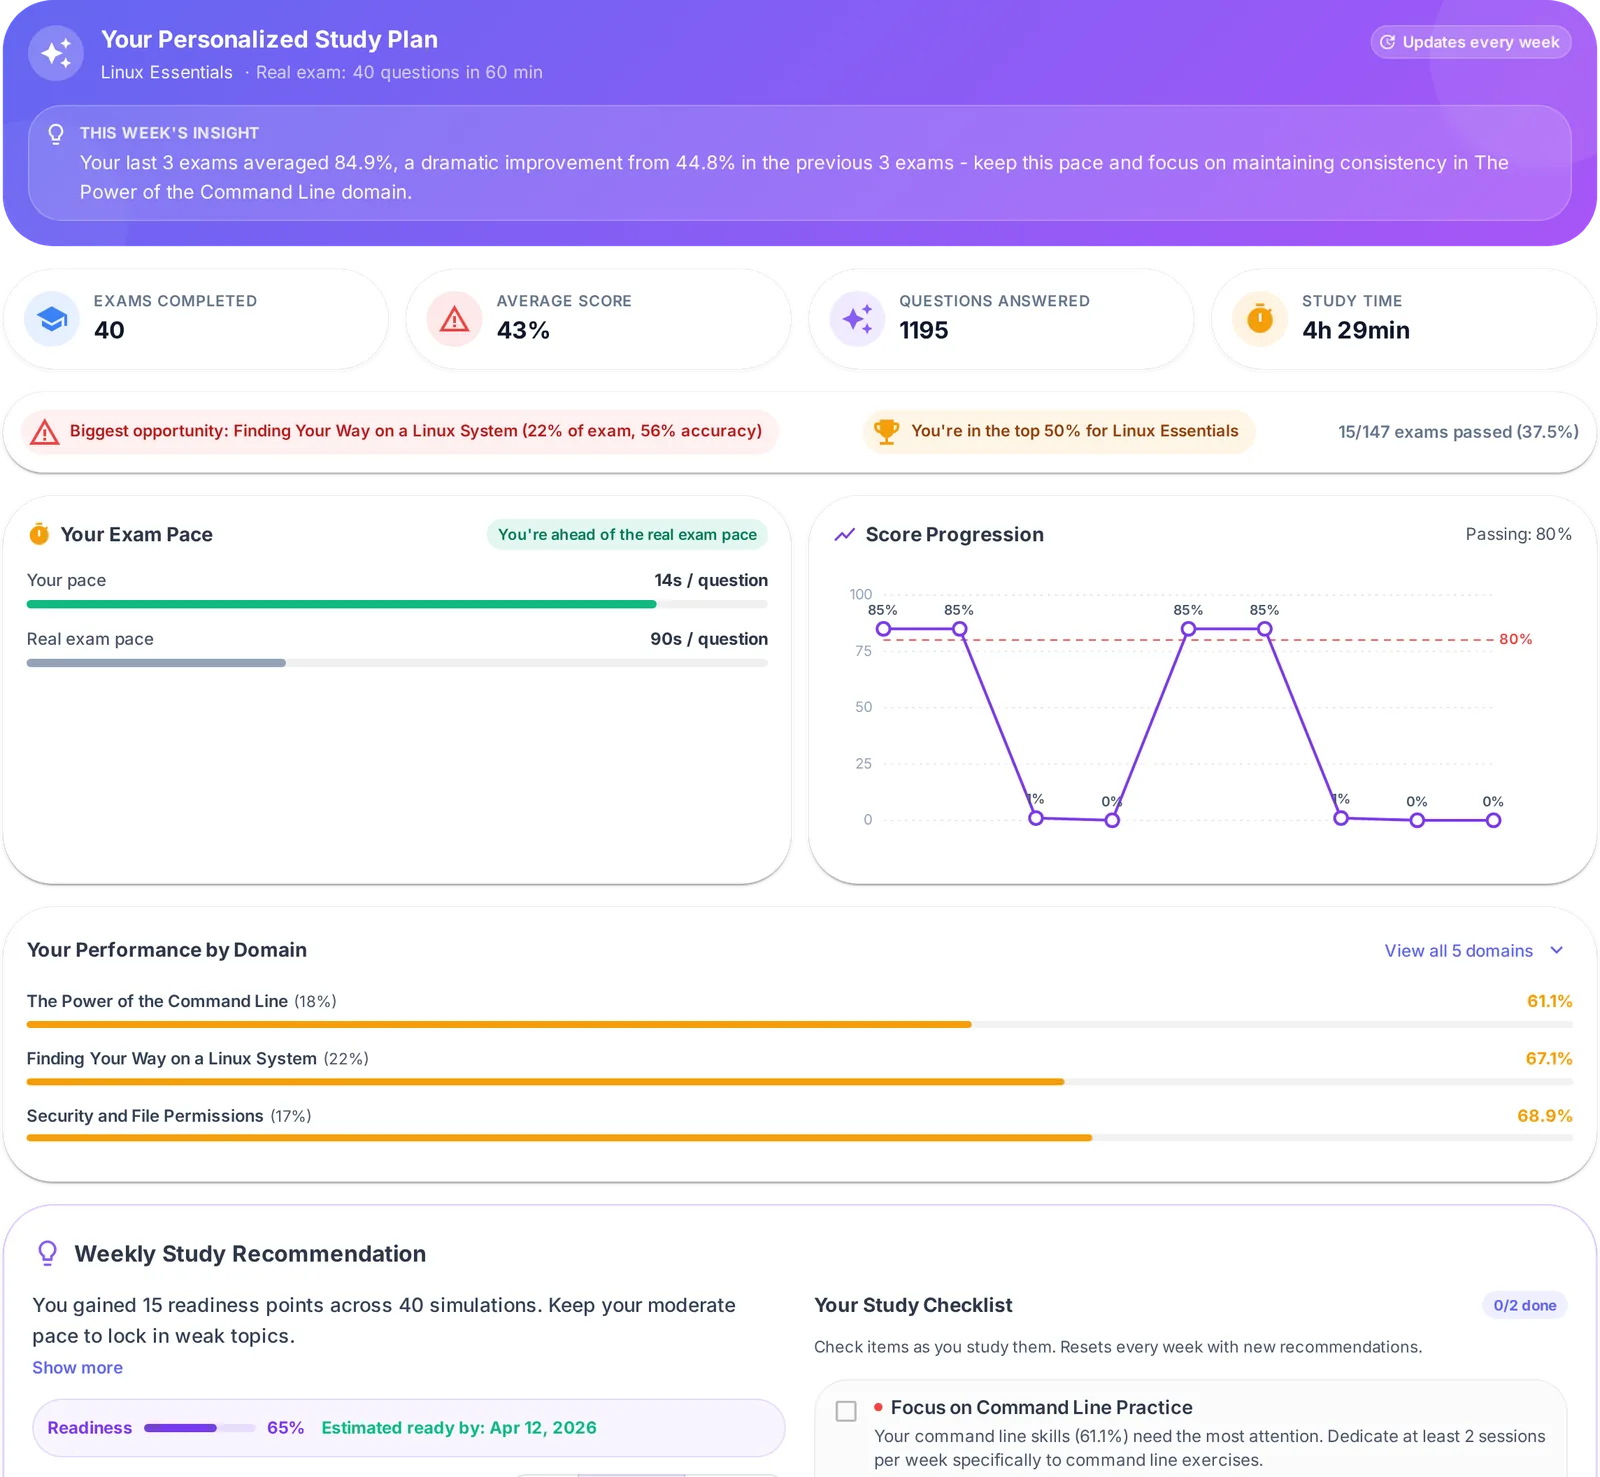This screenshot has height=1477, width=1600.
Task: Click the Updates every week badge
Action: point(1471,42)
